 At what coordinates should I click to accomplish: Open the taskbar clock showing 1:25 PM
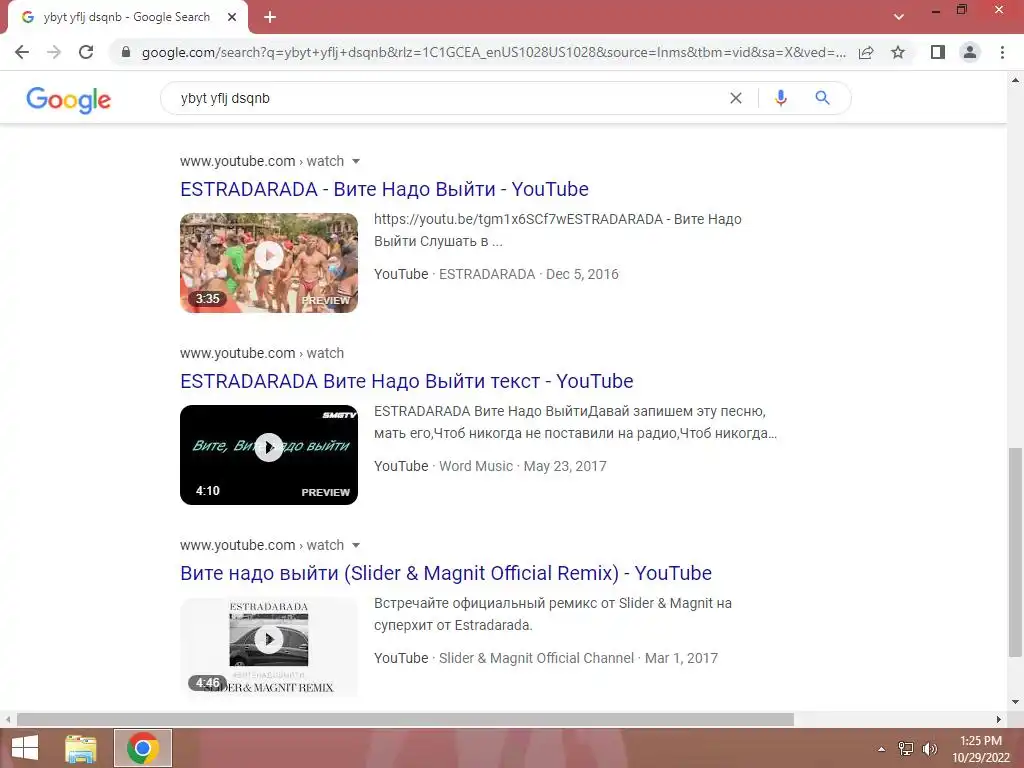point(980,749)
